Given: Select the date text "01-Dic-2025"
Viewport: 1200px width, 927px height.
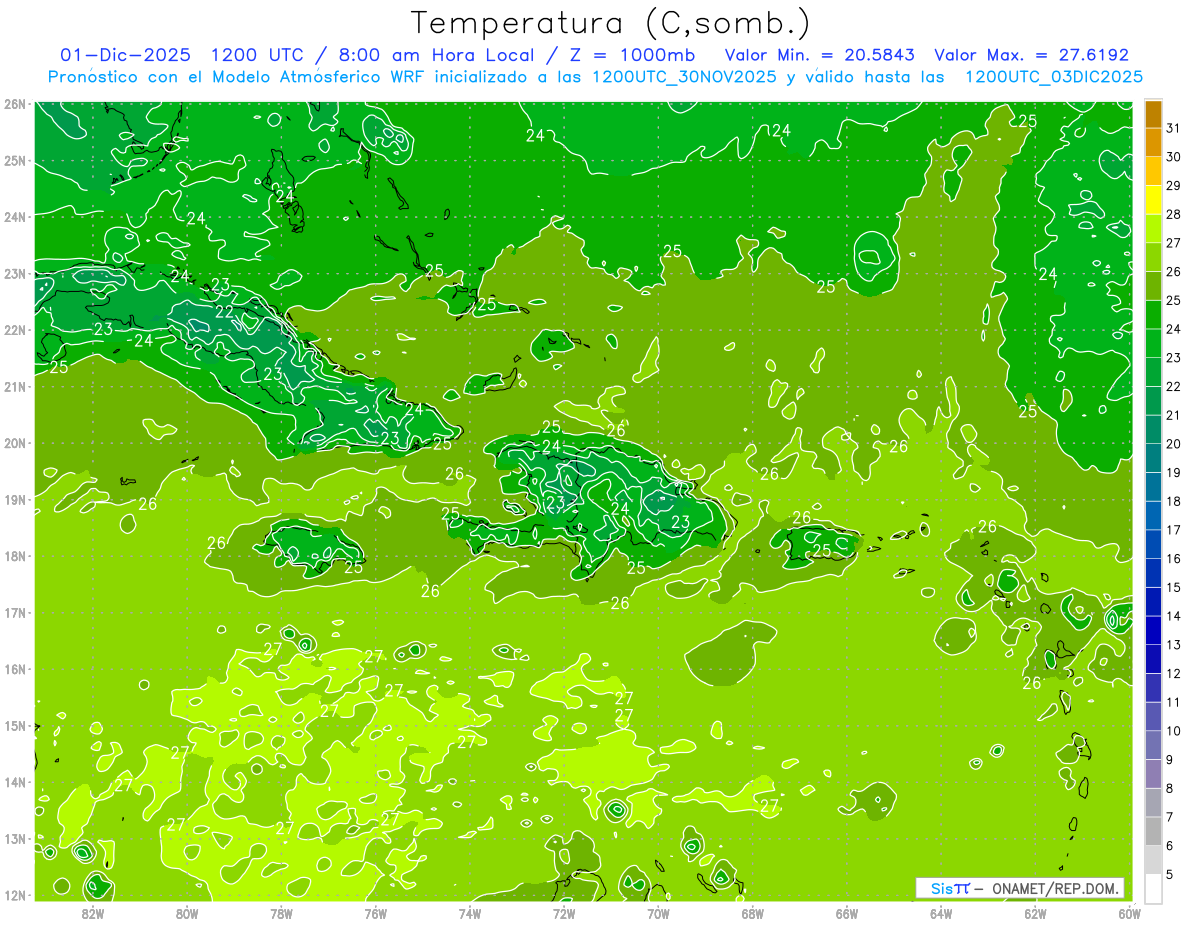Looking at the screenshot, I should [x=125, y=56].
